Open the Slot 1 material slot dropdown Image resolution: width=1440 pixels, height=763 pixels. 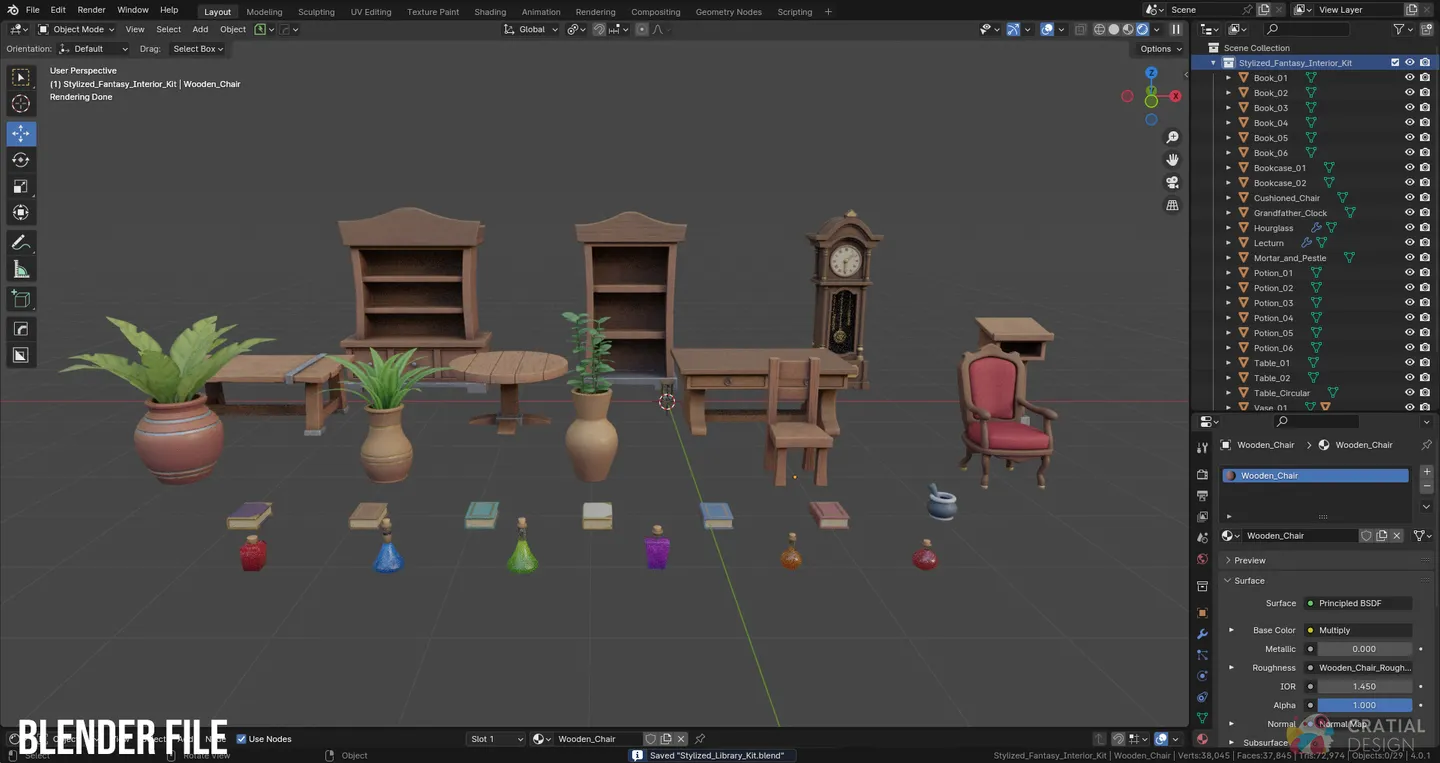(496, 739)
